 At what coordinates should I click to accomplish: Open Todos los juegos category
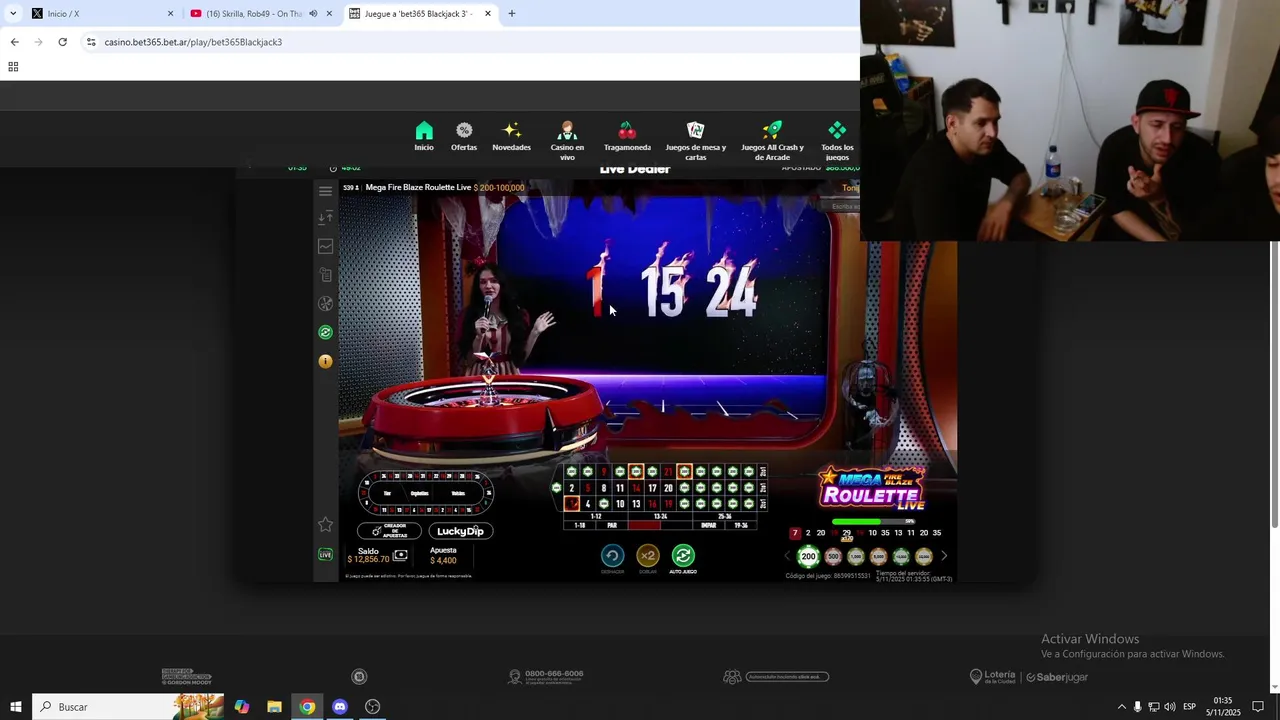pos(837,141)
